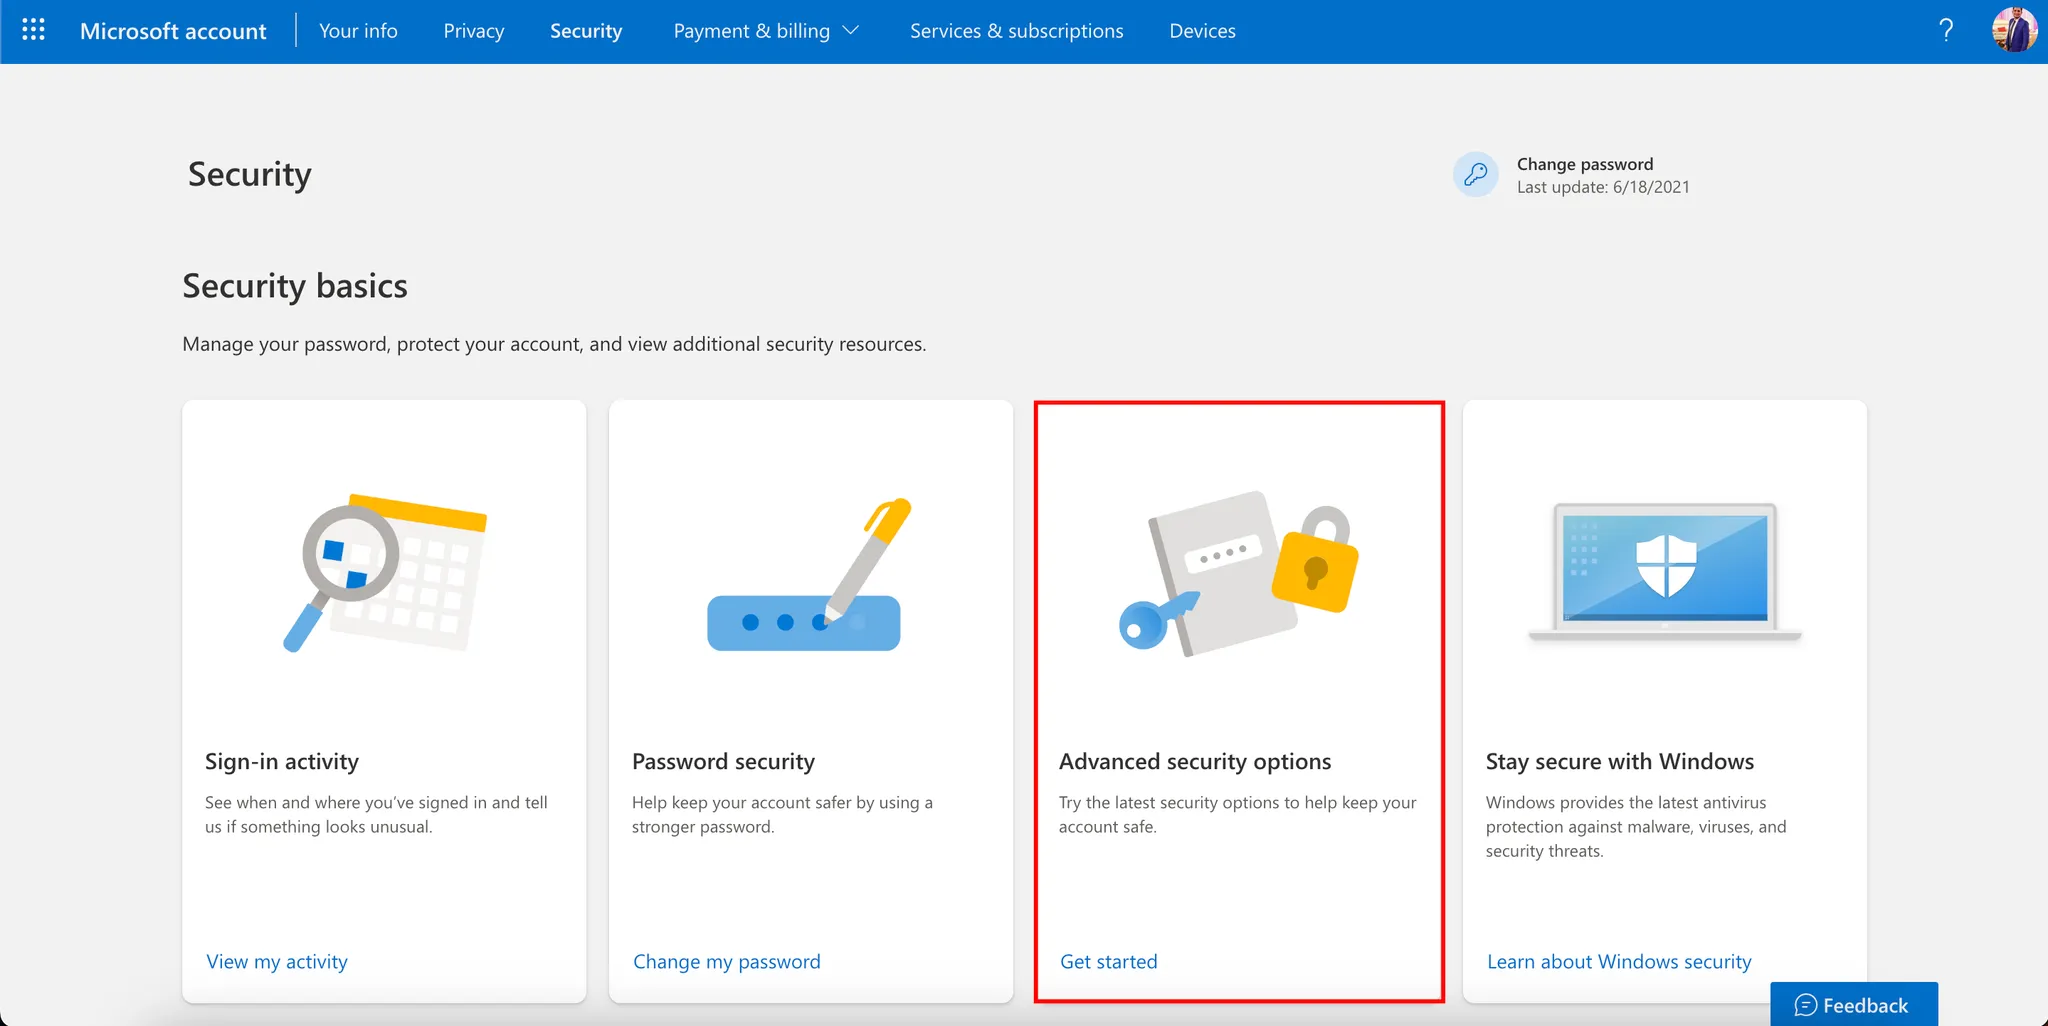
Task: Click the Password security pen illustration
Action: coord(810,574)
